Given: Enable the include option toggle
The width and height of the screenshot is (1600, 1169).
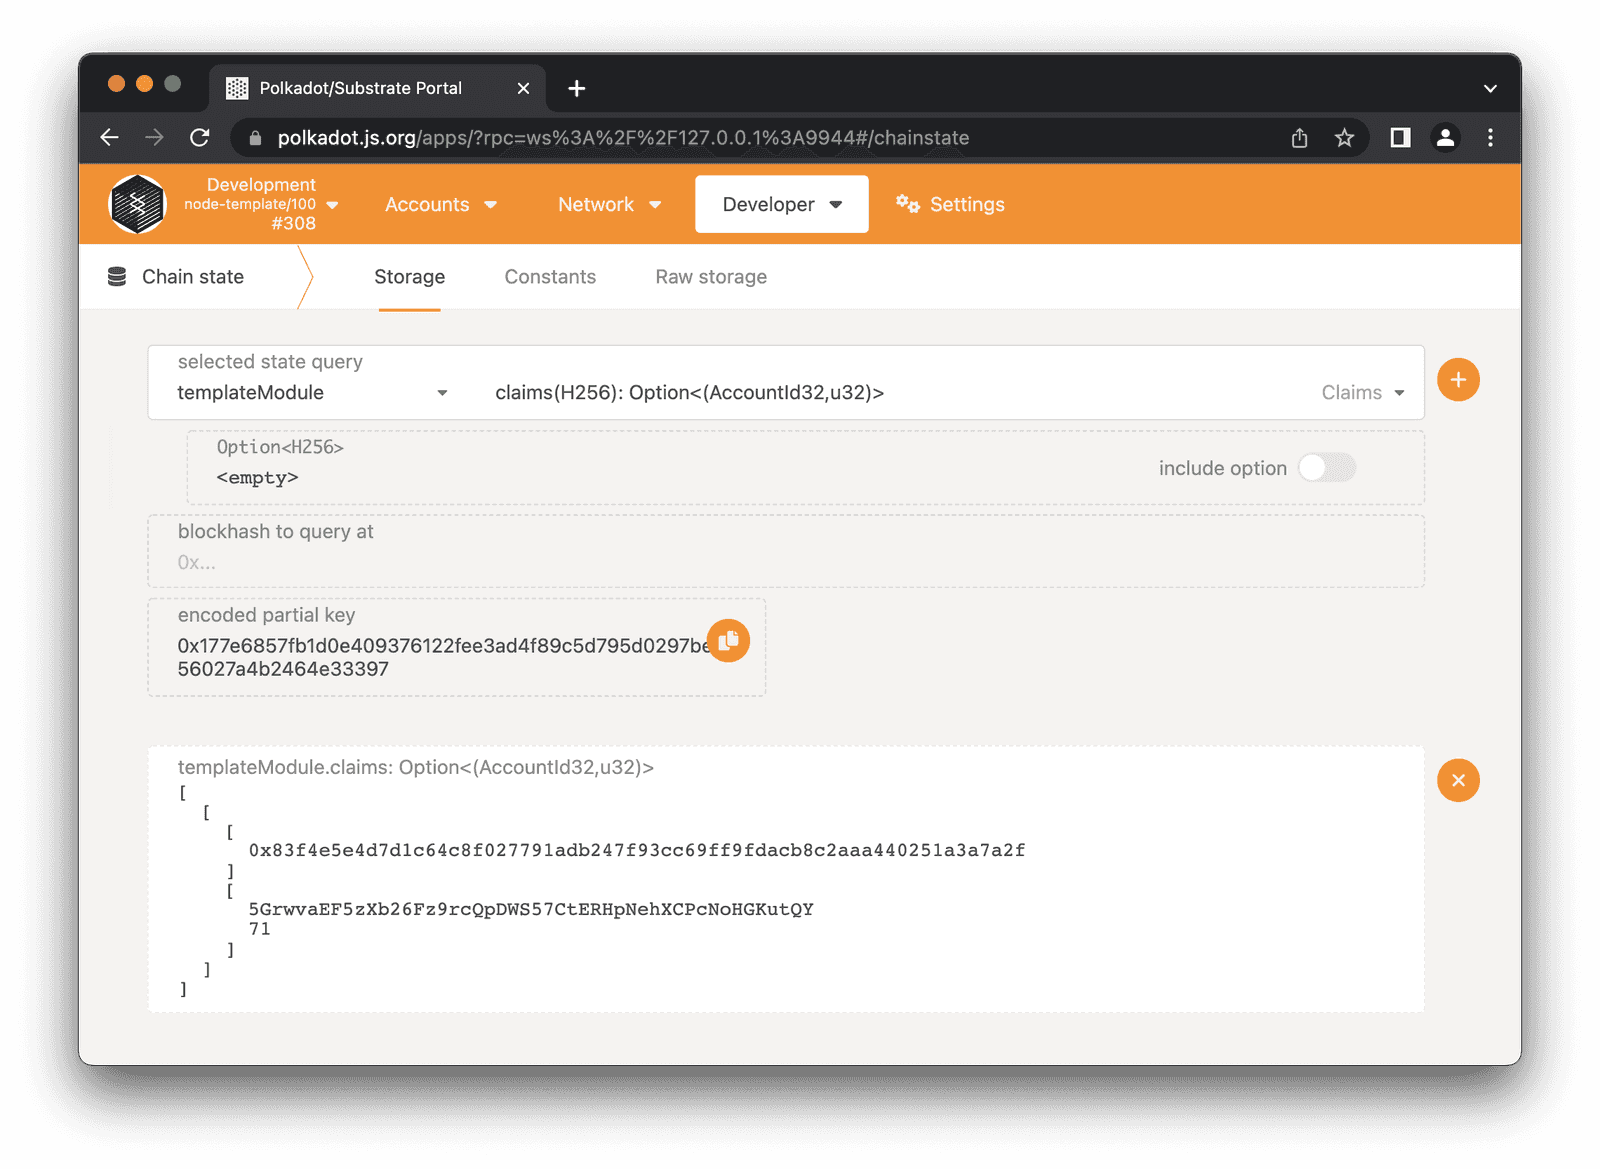Looking at the screenshot, I should coord(1326,467).
